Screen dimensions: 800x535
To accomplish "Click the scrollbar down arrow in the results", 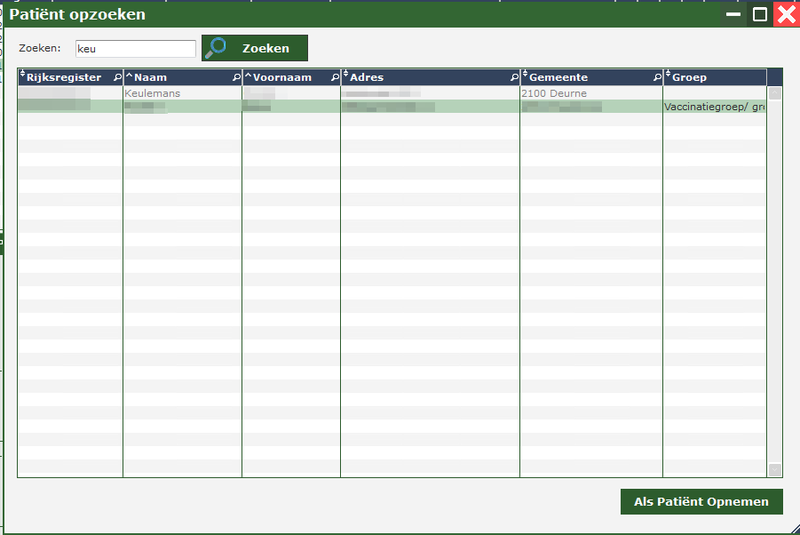I will tap(774, 470).
